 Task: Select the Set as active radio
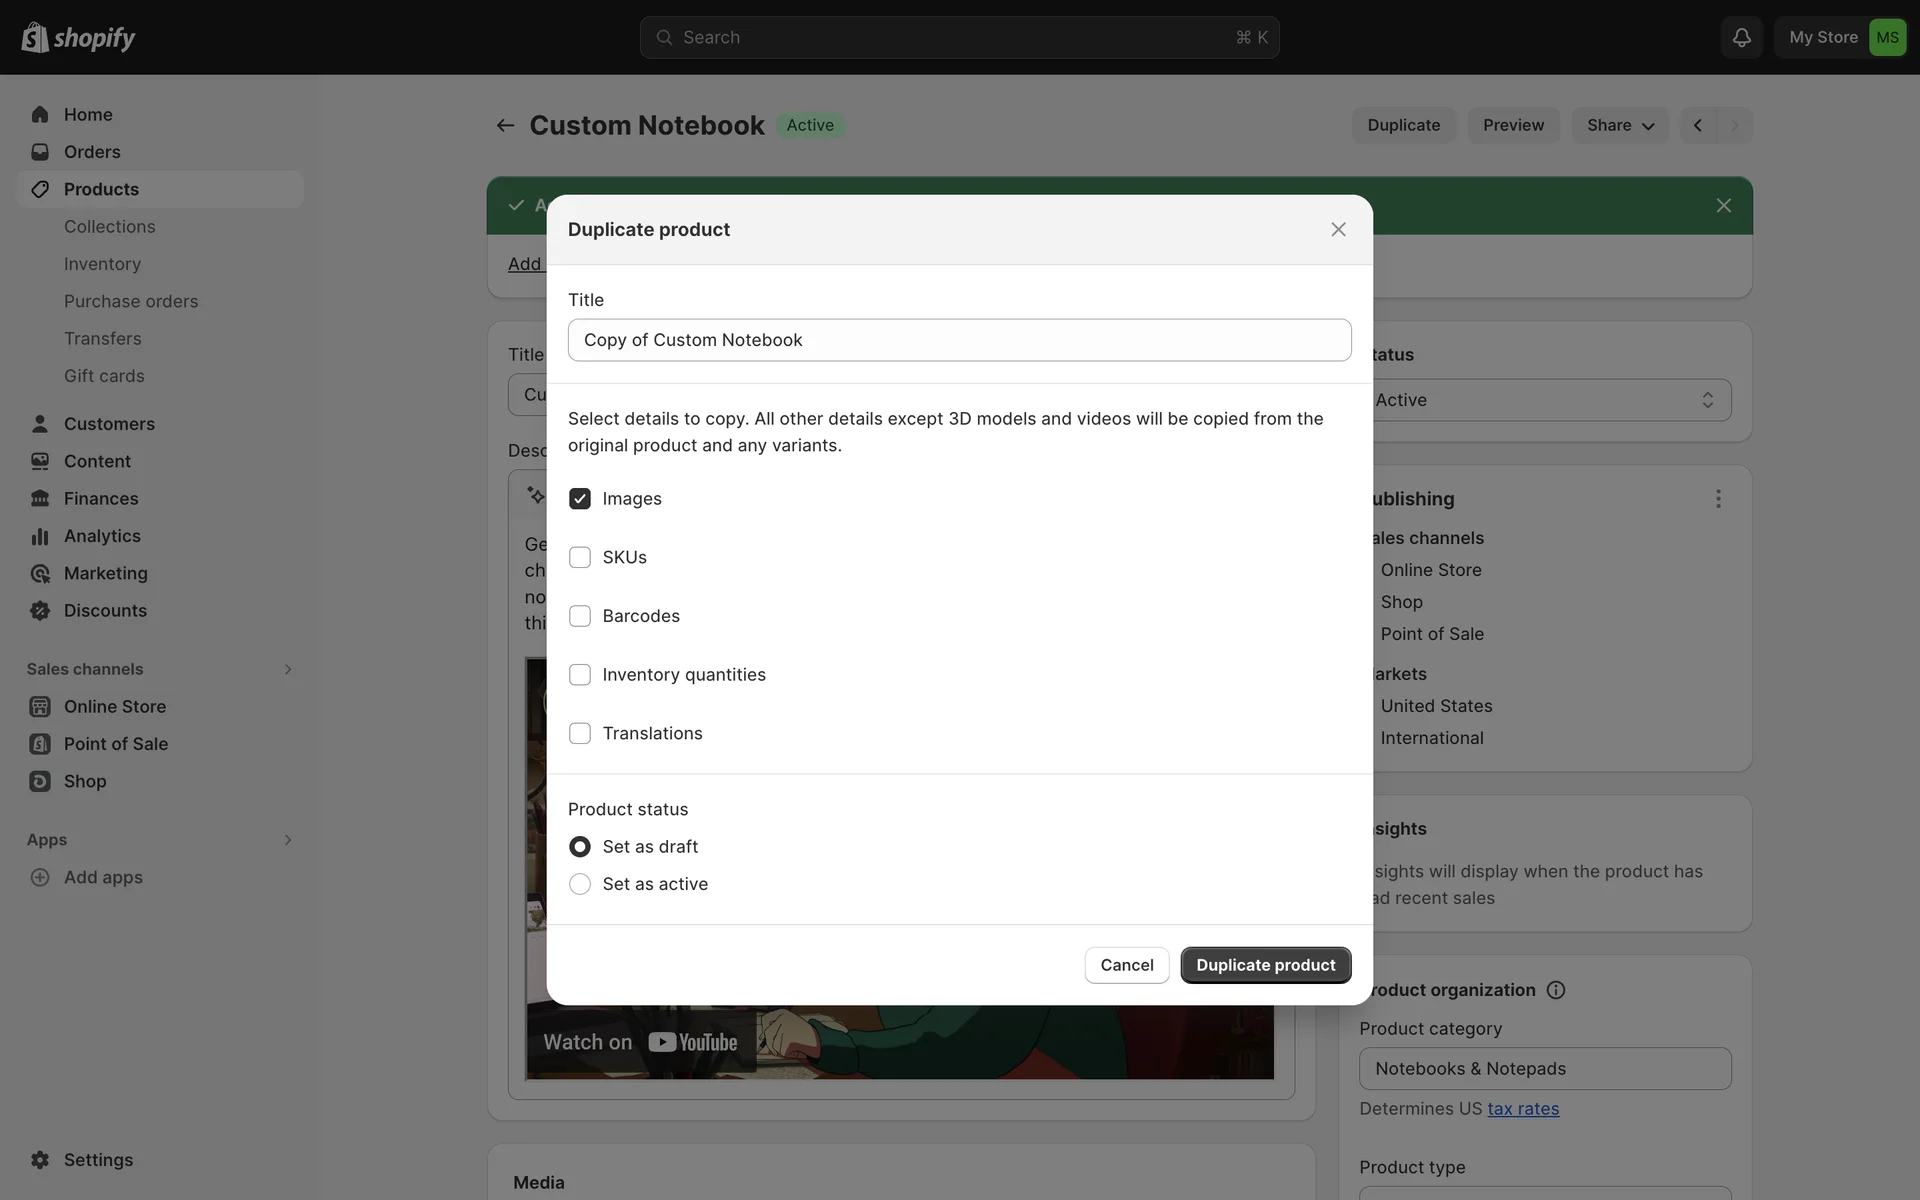[x=580, y=884]
